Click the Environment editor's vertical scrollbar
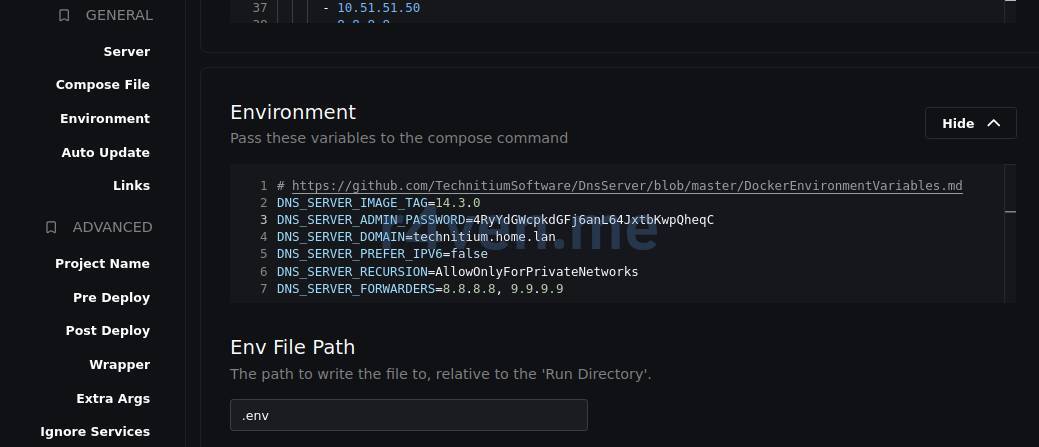This screenshot has height=447, width=1039. [x=1010, y=212]
